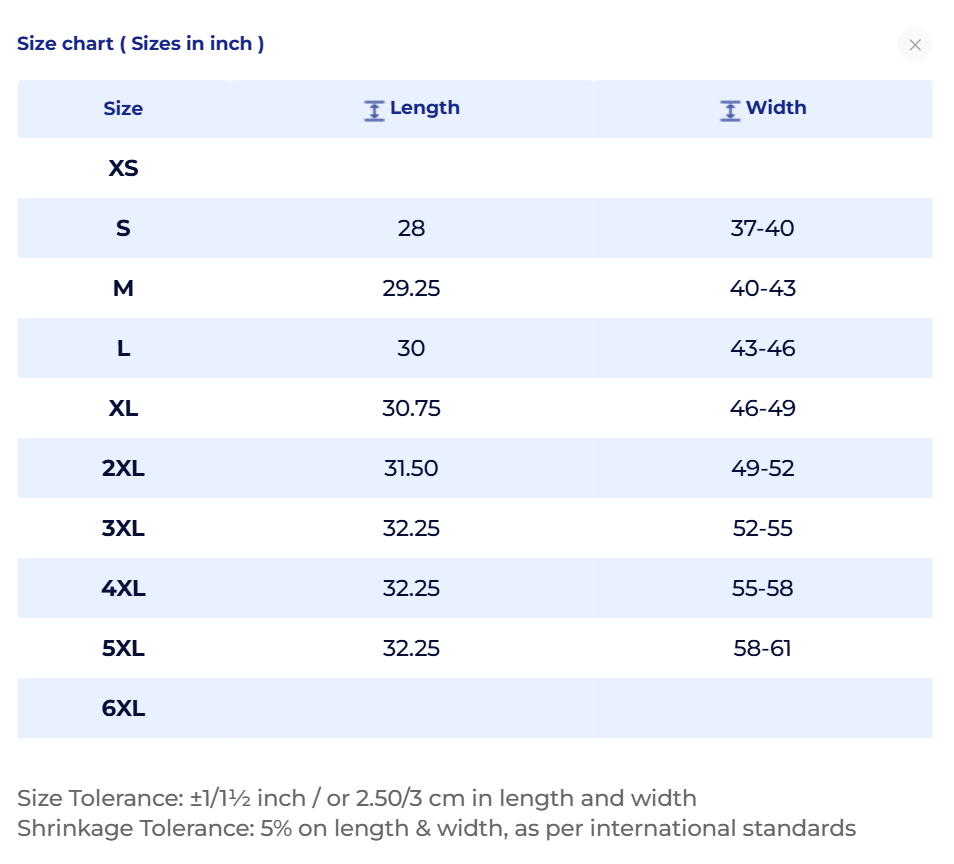
Task: Click the Size column header
Action: pyautogui.click(x=123, y=109)
